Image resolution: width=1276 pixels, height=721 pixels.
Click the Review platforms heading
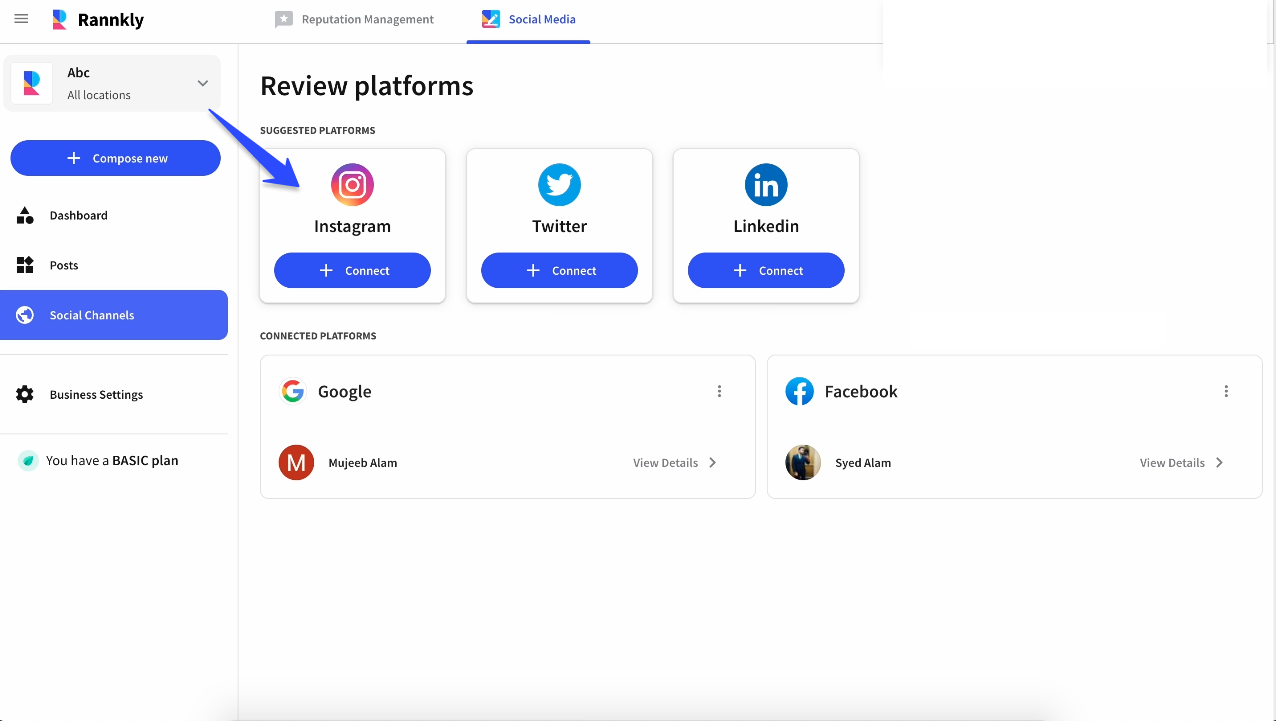pyautogui.click(x=367, y=86)
